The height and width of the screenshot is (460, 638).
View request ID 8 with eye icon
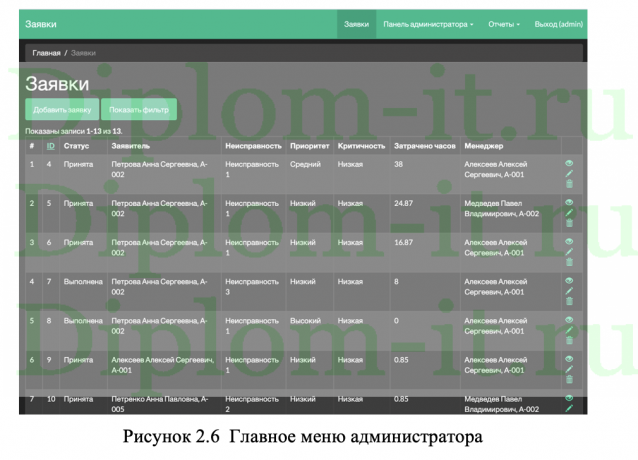click(x=569, y=320)
